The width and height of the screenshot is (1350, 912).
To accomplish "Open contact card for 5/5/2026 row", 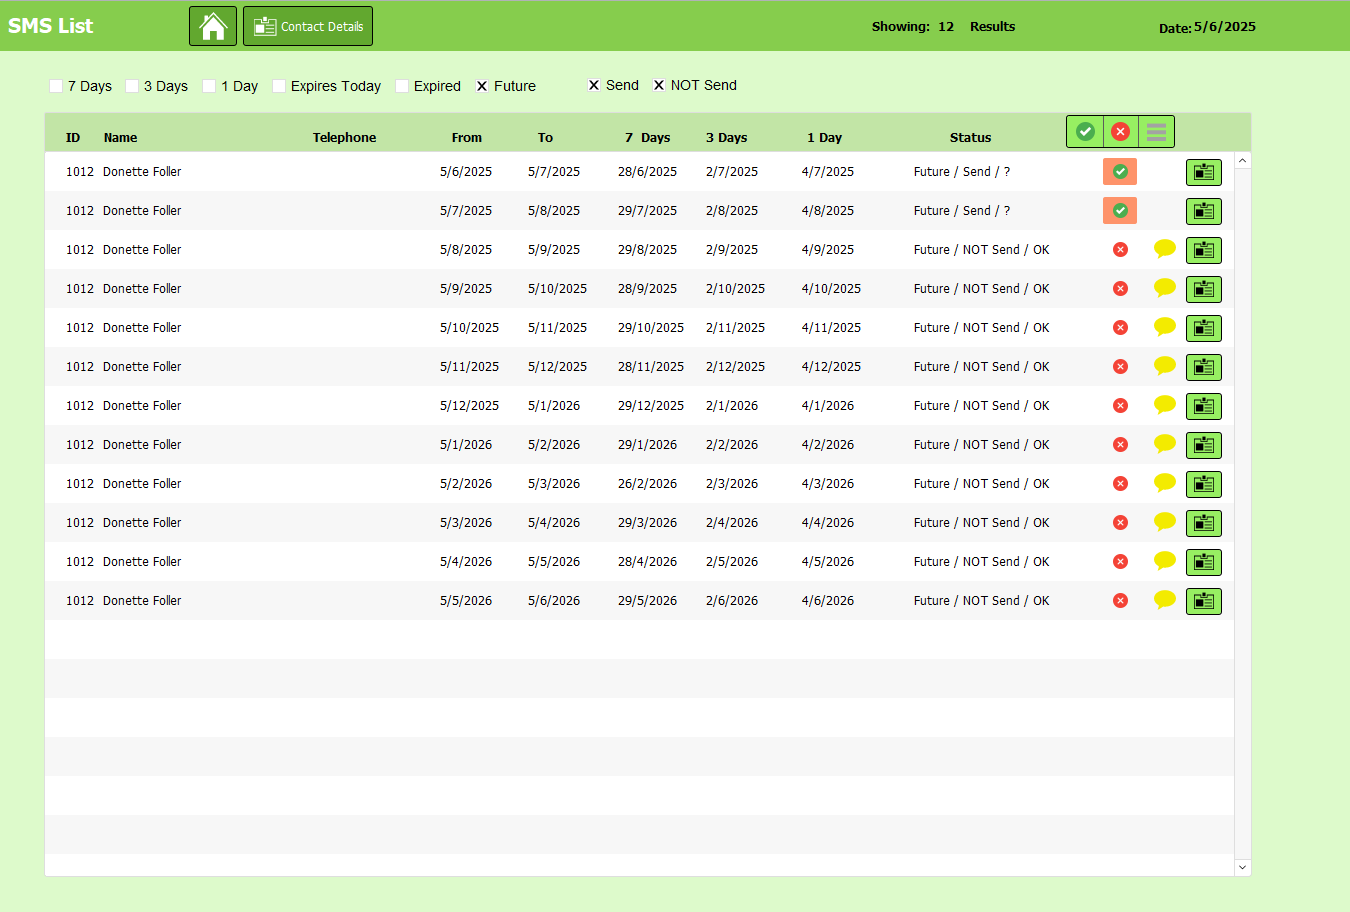I will click(x=1204, y=601).
